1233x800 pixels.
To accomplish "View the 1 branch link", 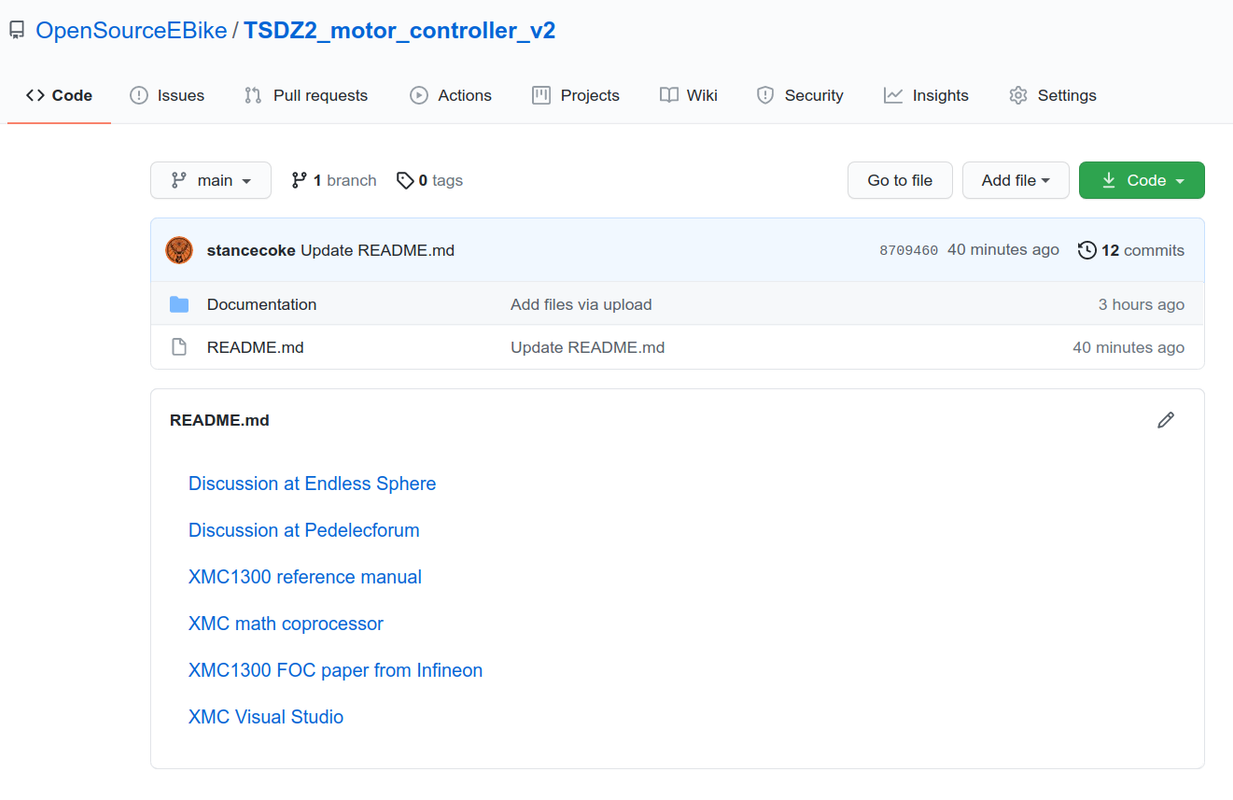I will 334,180.
